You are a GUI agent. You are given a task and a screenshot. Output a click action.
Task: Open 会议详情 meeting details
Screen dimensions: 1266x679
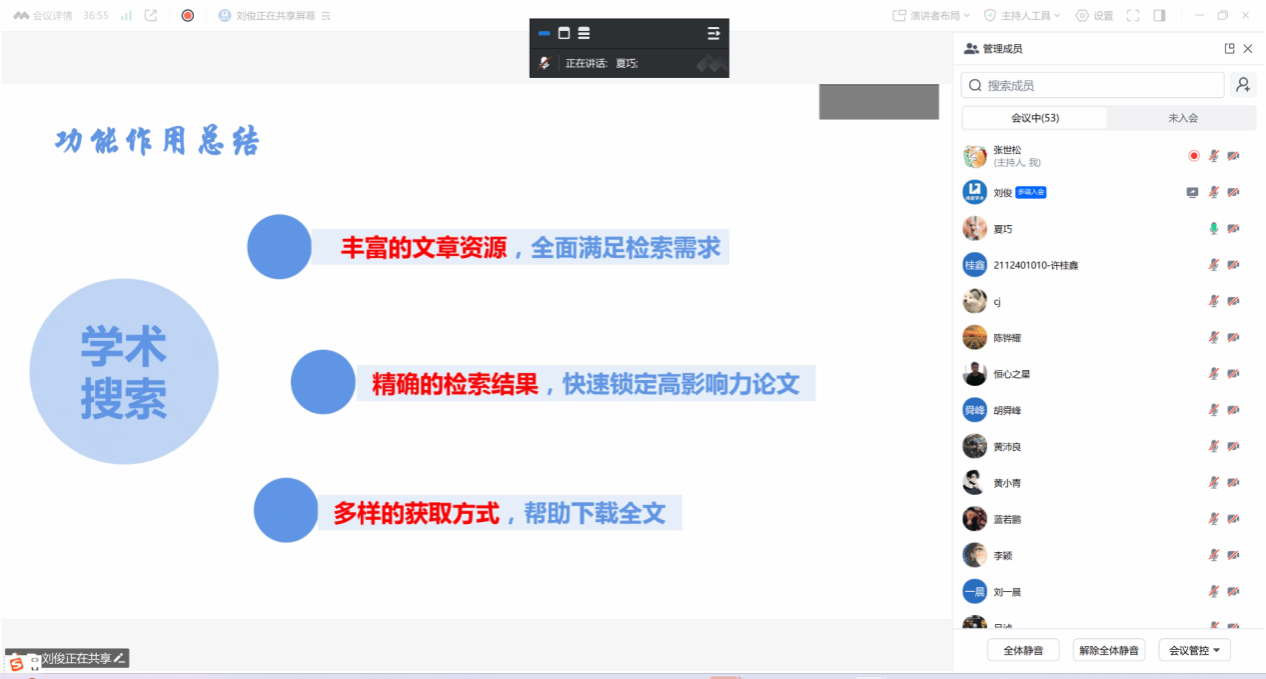point(43,16)
